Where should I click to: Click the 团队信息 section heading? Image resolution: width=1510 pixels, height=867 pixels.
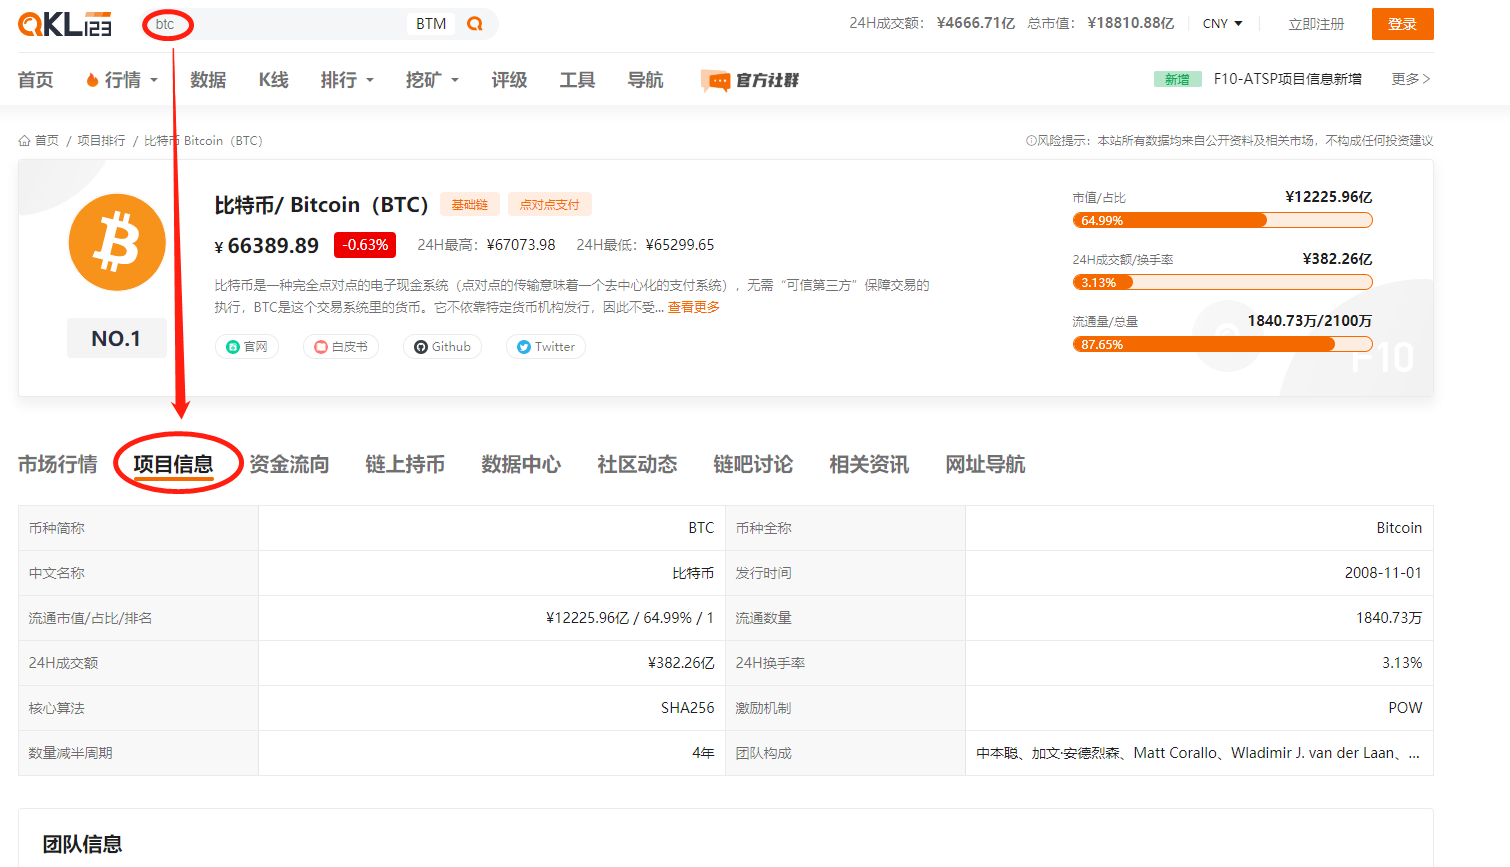pyautogui.click(x=82, y=844)
